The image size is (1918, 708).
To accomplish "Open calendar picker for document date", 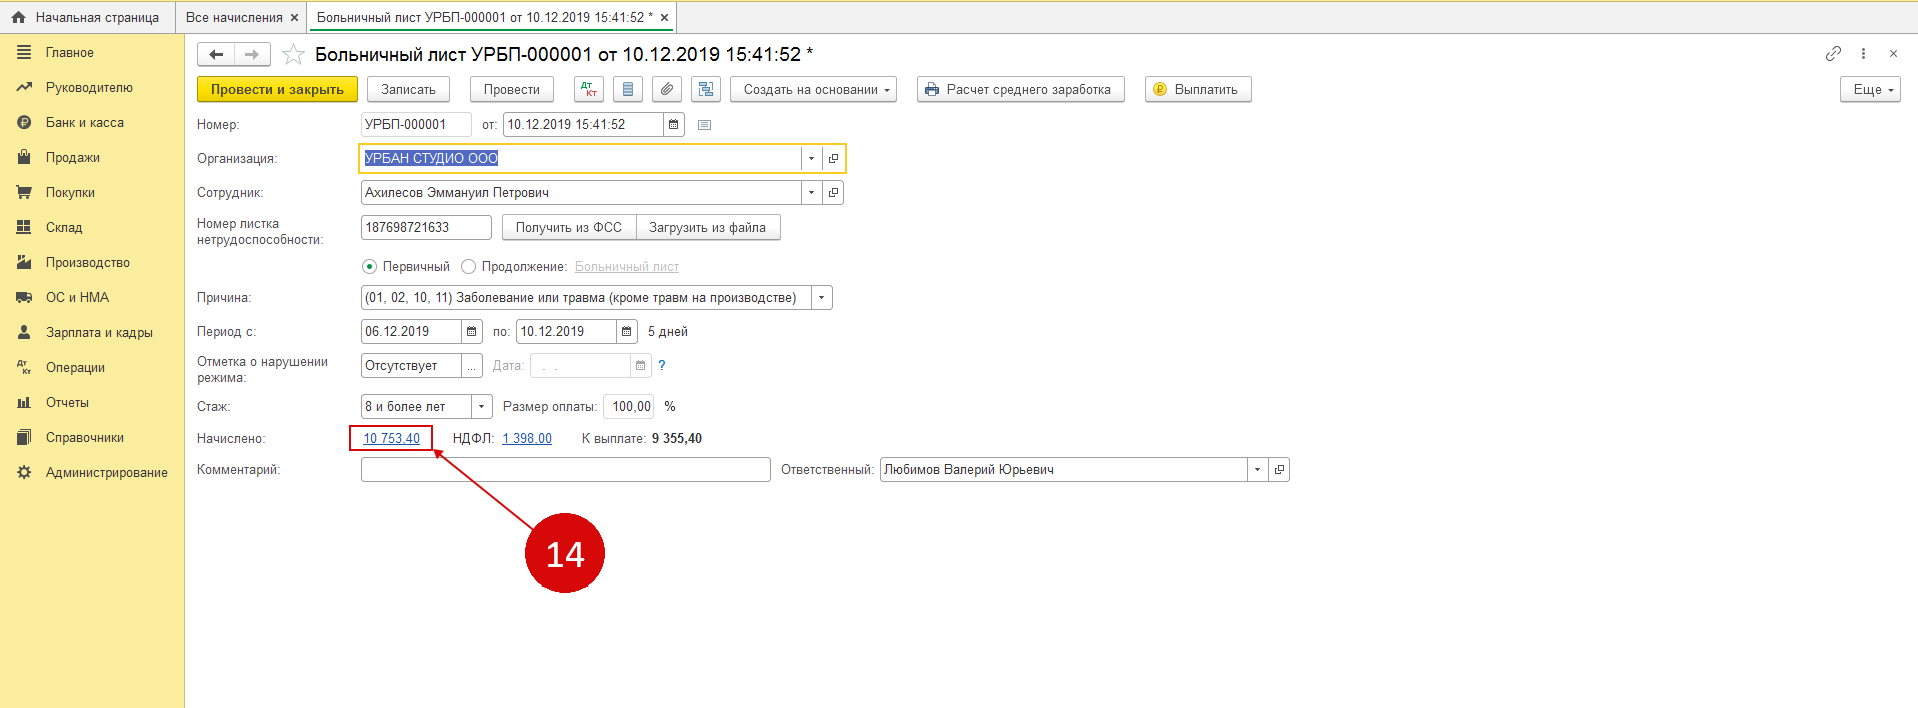I will (674, 124).
